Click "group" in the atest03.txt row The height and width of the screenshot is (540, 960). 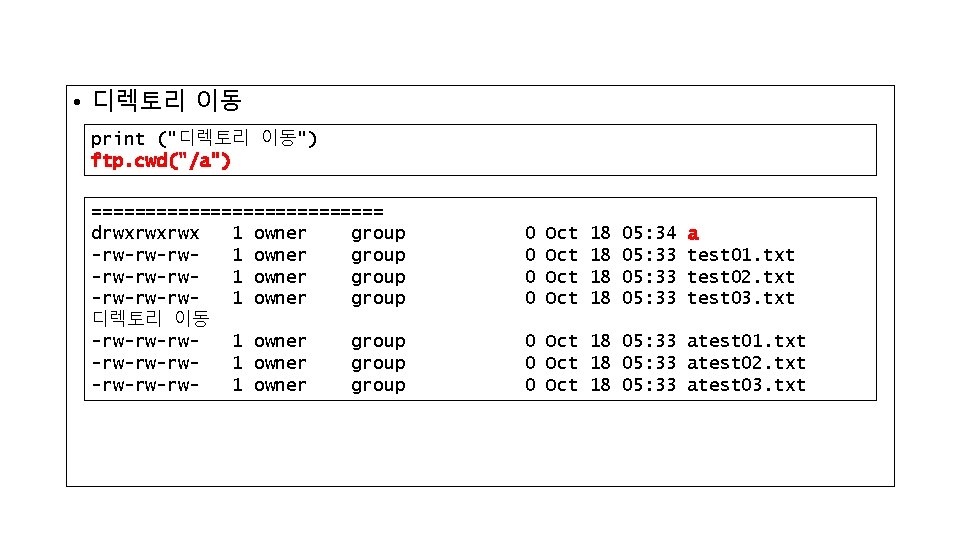pos(378,385)
